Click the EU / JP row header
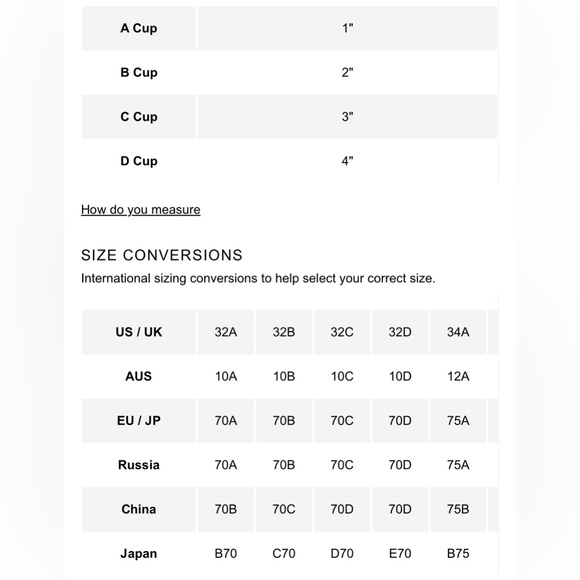Viewport: 580px width, 580px height. [x=139, y=421]
